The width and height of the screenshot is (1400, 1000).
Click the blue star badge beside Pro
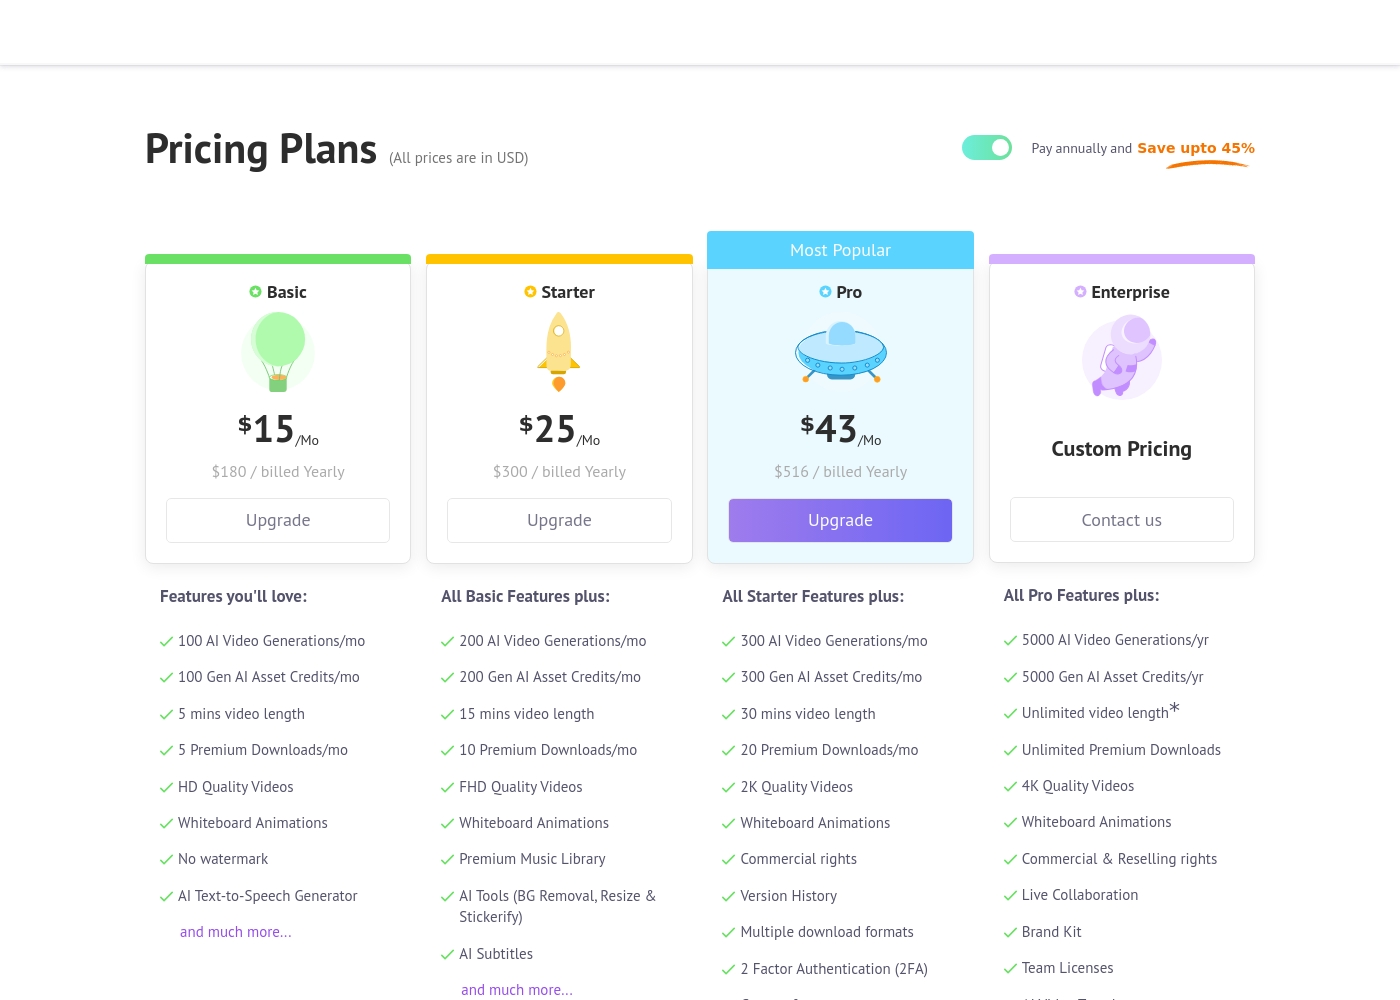[x=825, y=292]
